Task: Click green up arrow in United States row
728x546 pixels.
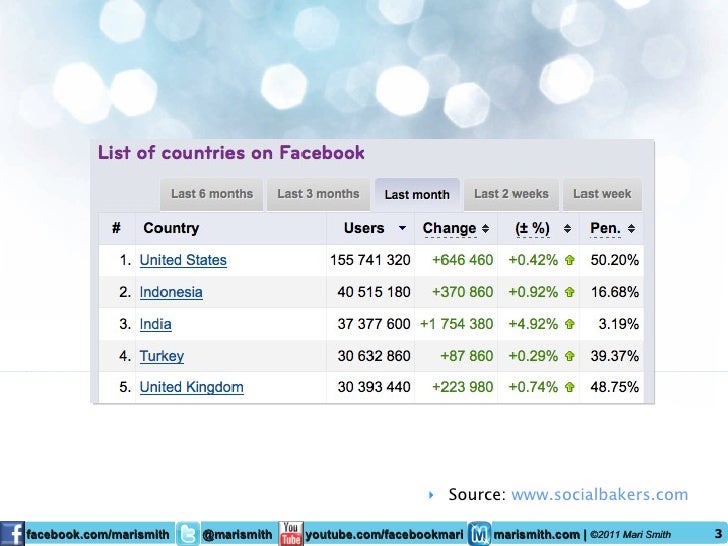Action: pyautogui.click(x=570, y=260)
